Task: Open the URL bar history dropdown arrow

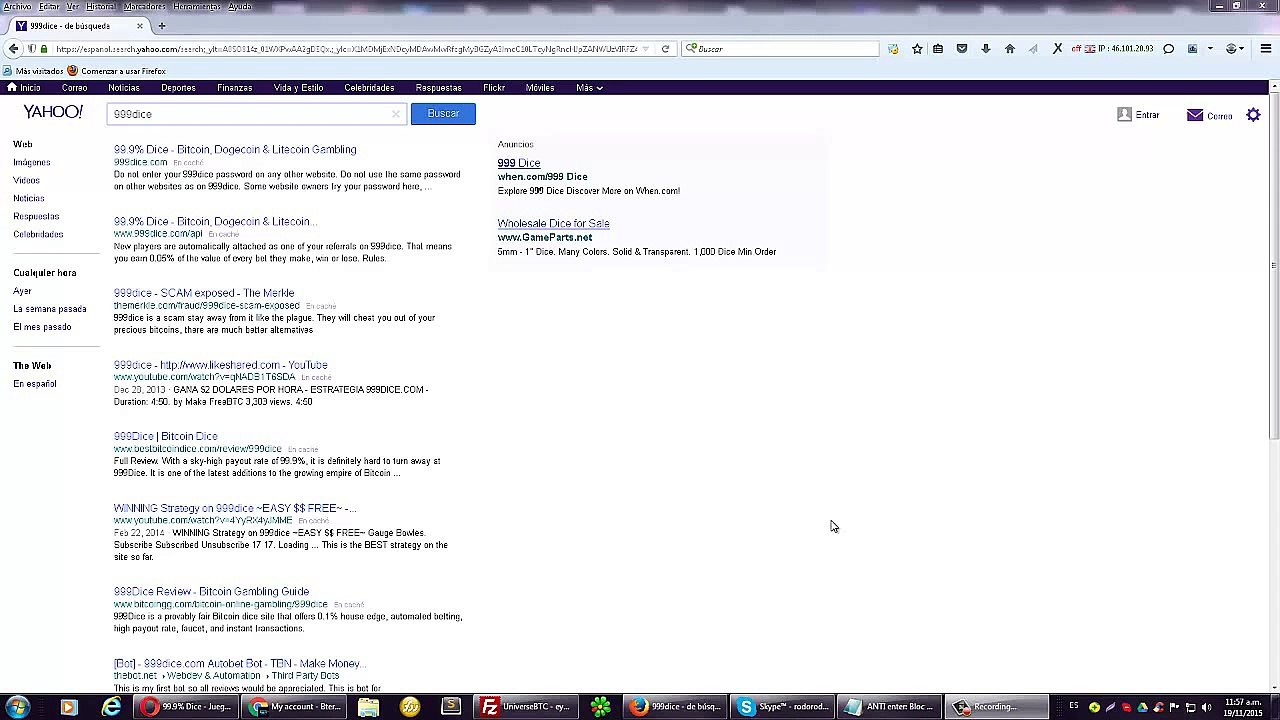Action: click(x=647, y=49)
